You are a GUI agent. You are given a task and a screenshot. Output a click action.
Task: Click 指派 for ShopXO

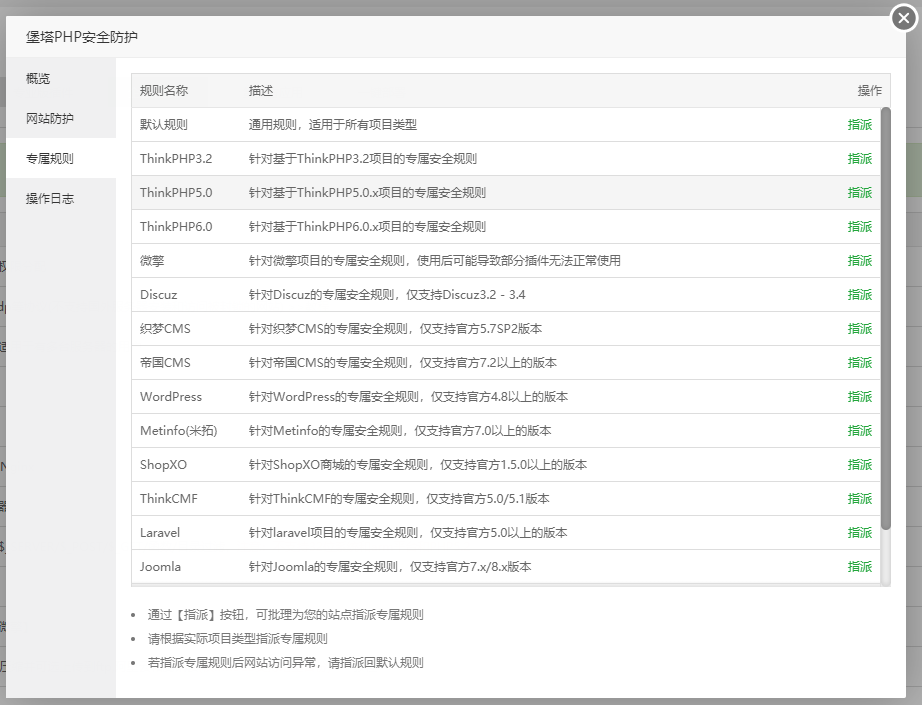coord(860,465)
